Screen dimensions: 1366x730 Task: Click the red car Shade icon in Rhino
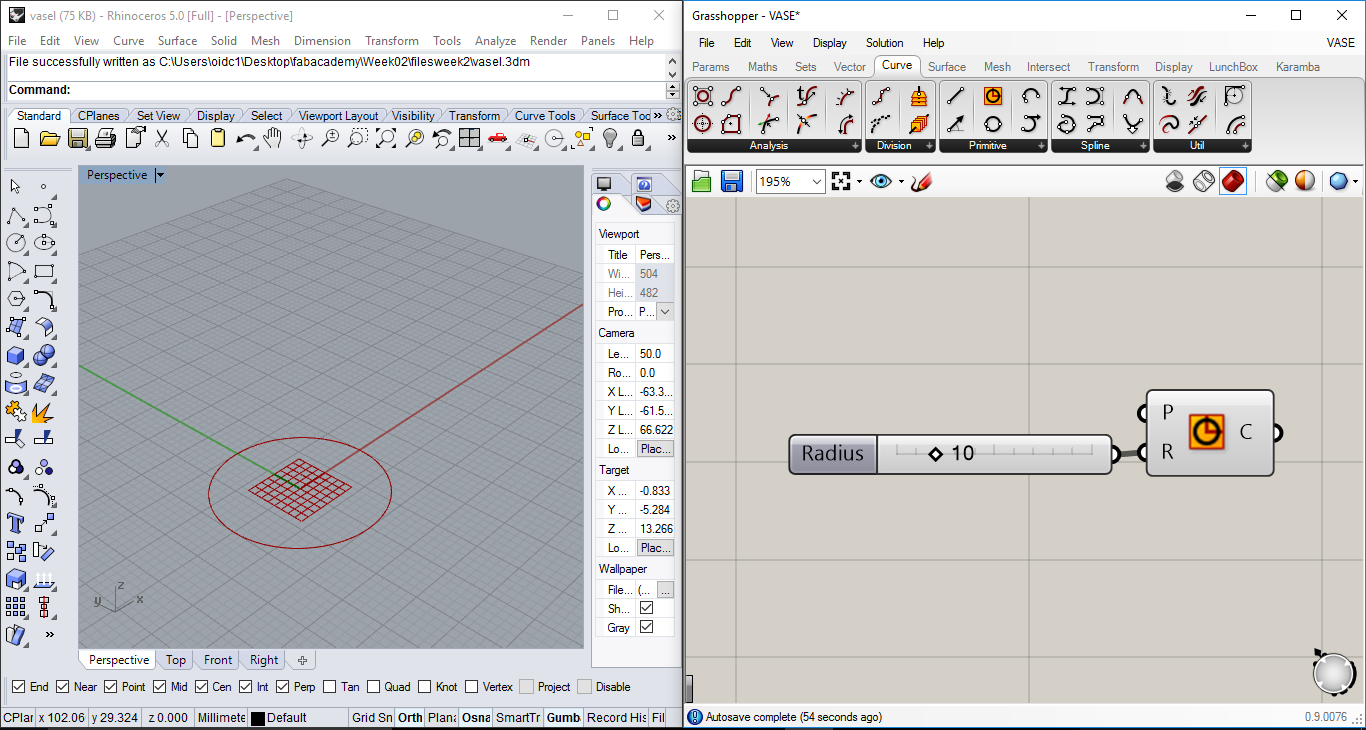pos(497,139)
